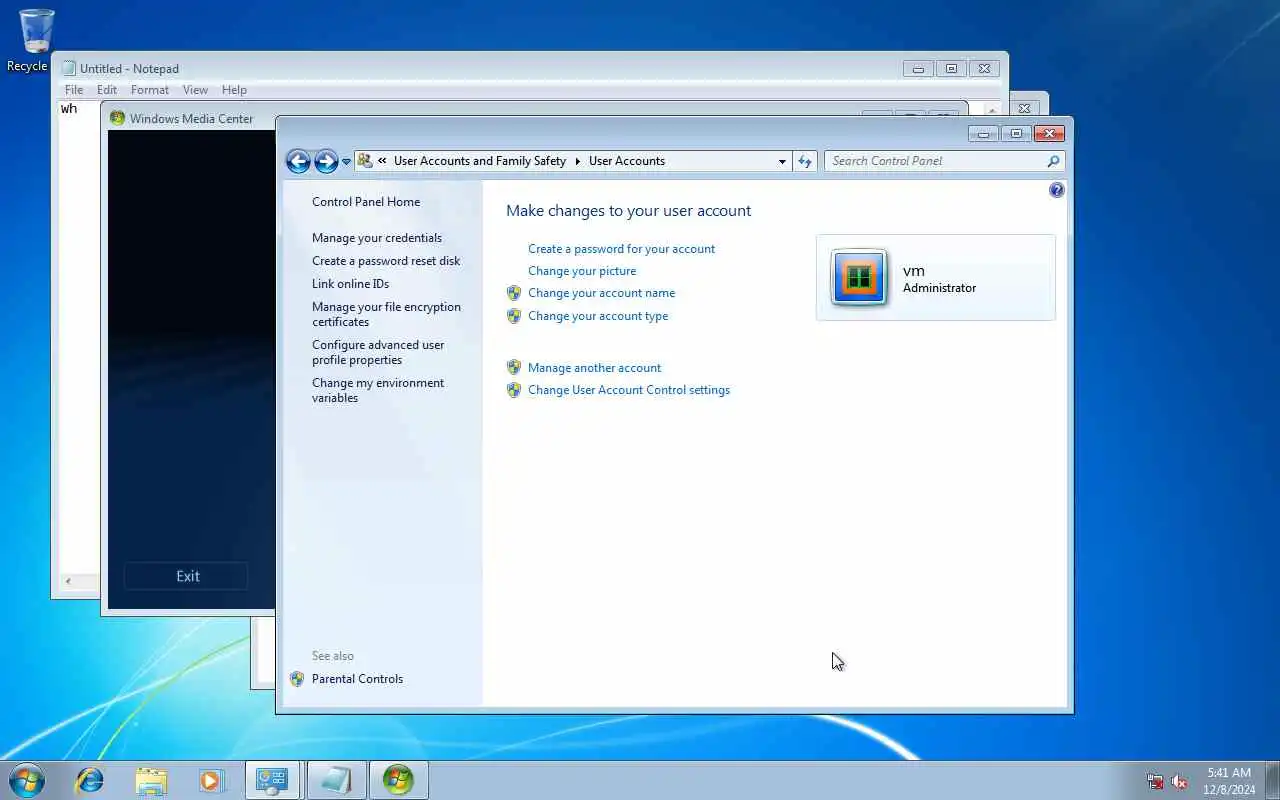1280x800 pixels.
Task: Open the breadcrumb overflow chevron
Action: tap(382, 161)
